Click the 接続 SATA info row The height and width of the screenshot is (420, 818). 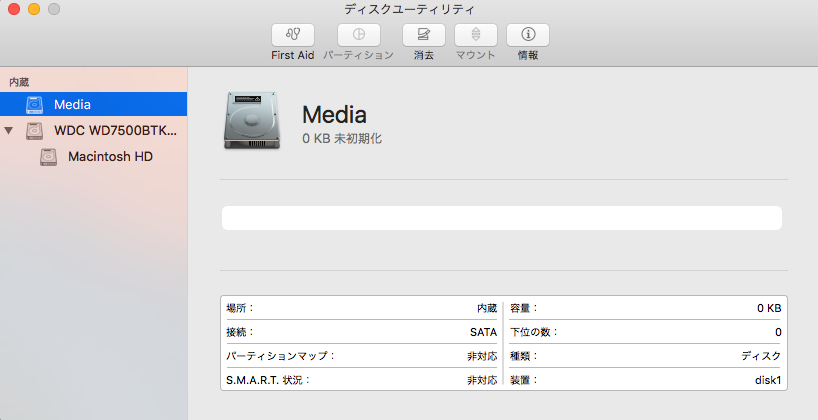coord(362,332)
